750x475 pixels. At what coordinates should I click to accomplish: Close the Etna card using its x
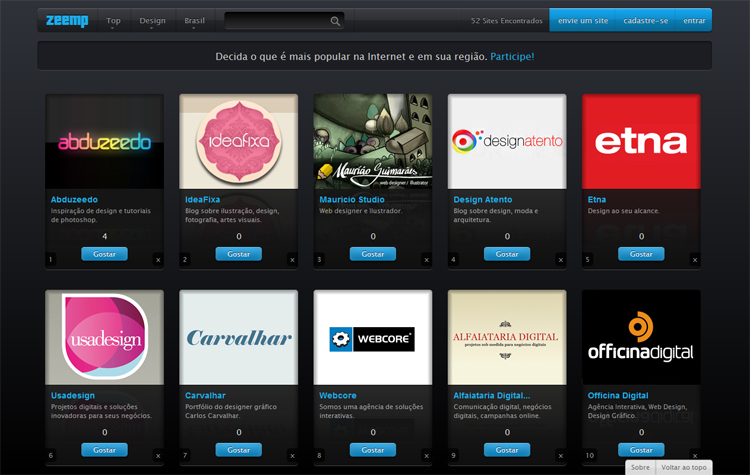point(695,260)
